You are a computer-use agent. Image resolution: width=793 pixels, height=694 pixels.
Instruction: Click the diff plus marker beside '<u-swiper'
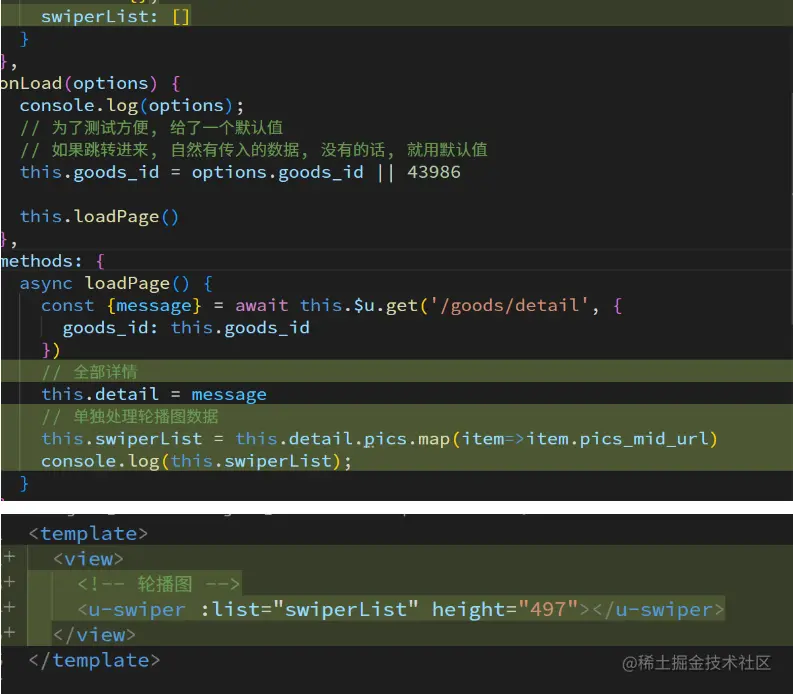click(x=9, y=608)
